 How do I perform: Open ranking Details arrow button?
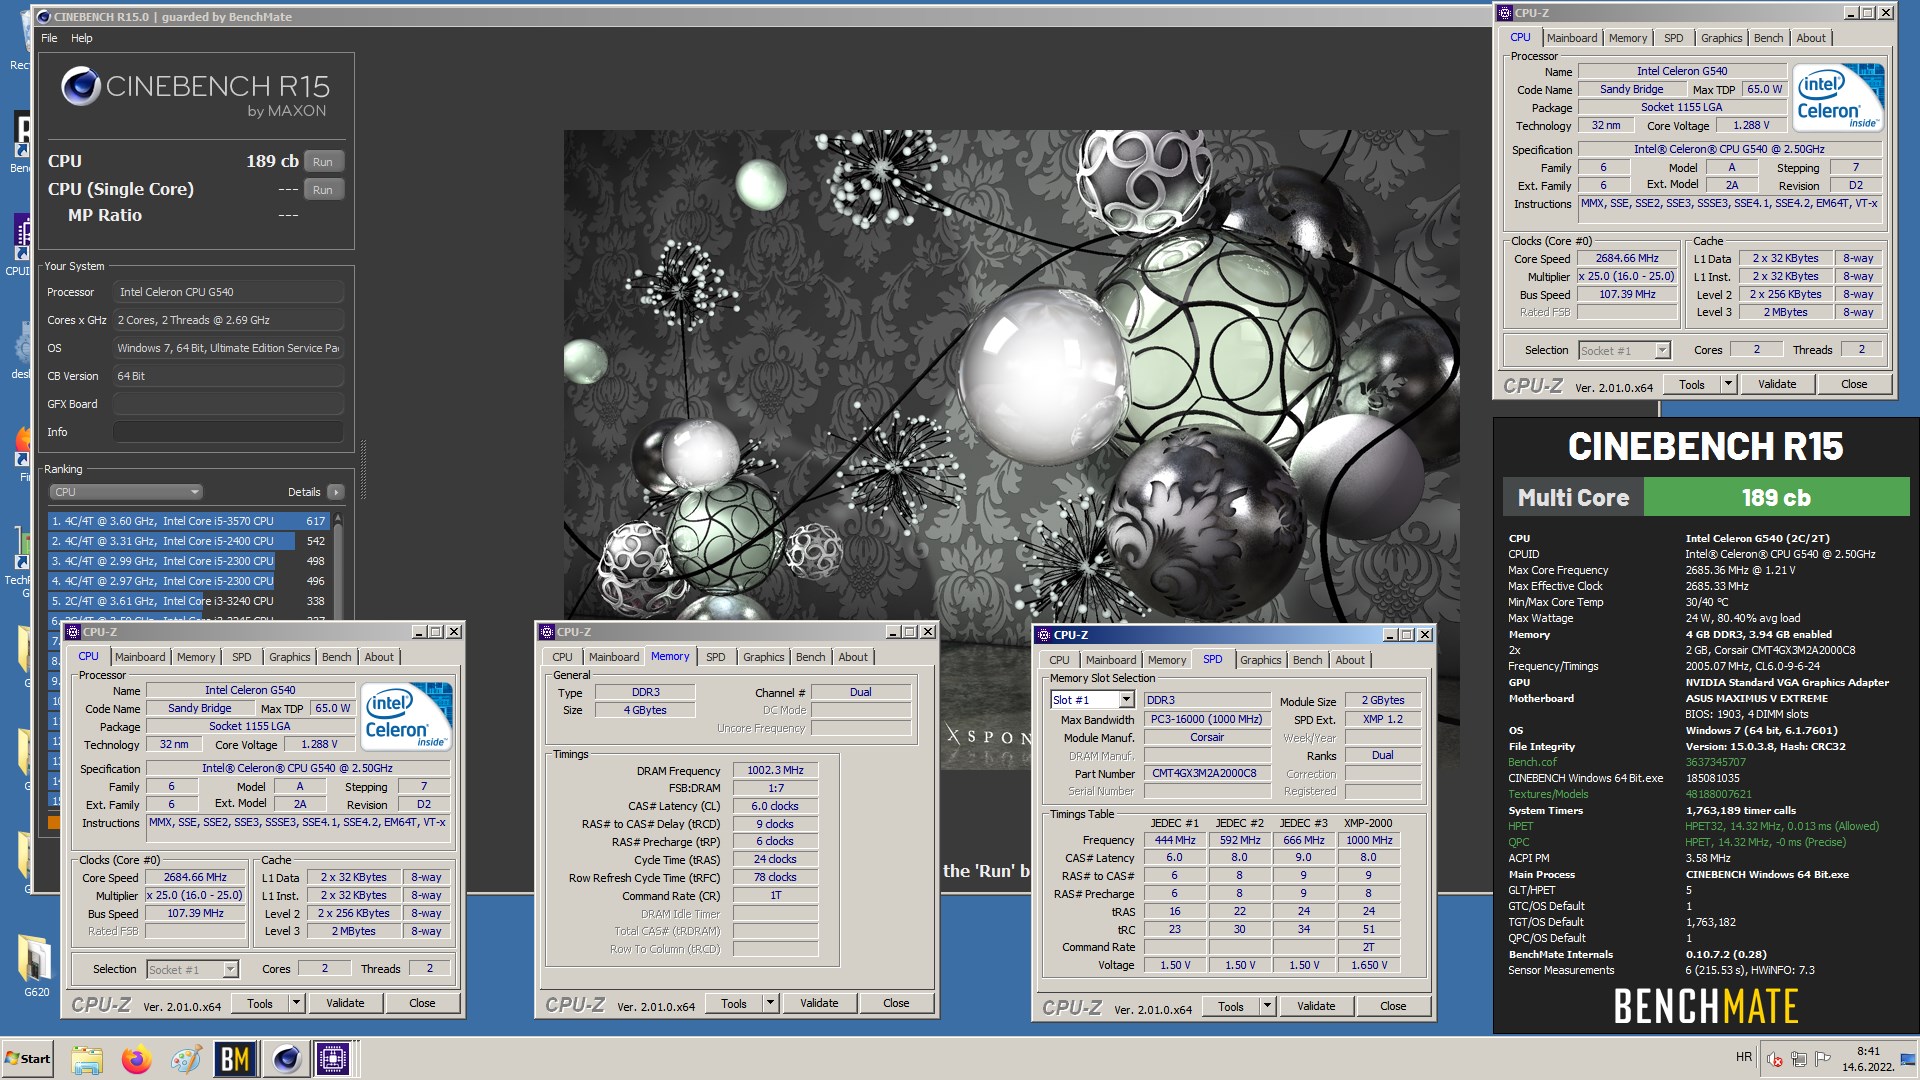(x=336, y=492)
